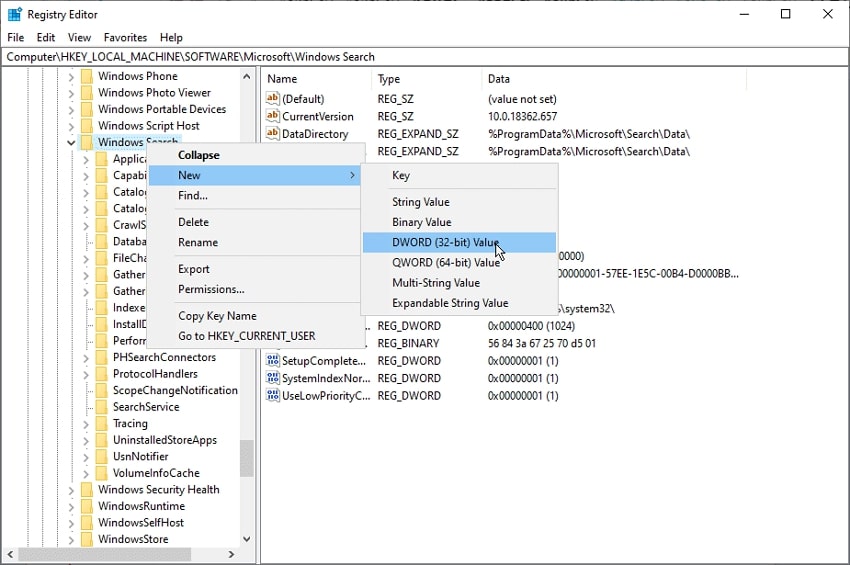
Task: Select the (Default) string value icon
Action: pos(273,99)
